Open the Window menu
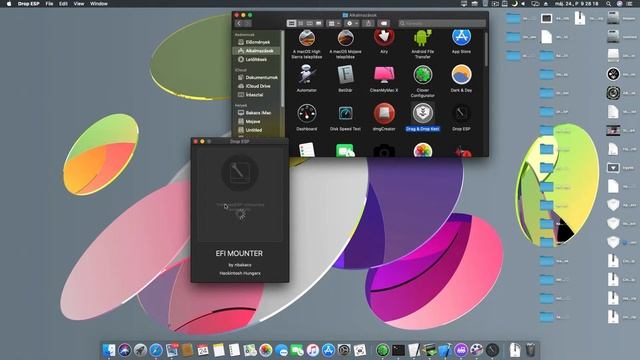640x360 pixels. [99, 4]
